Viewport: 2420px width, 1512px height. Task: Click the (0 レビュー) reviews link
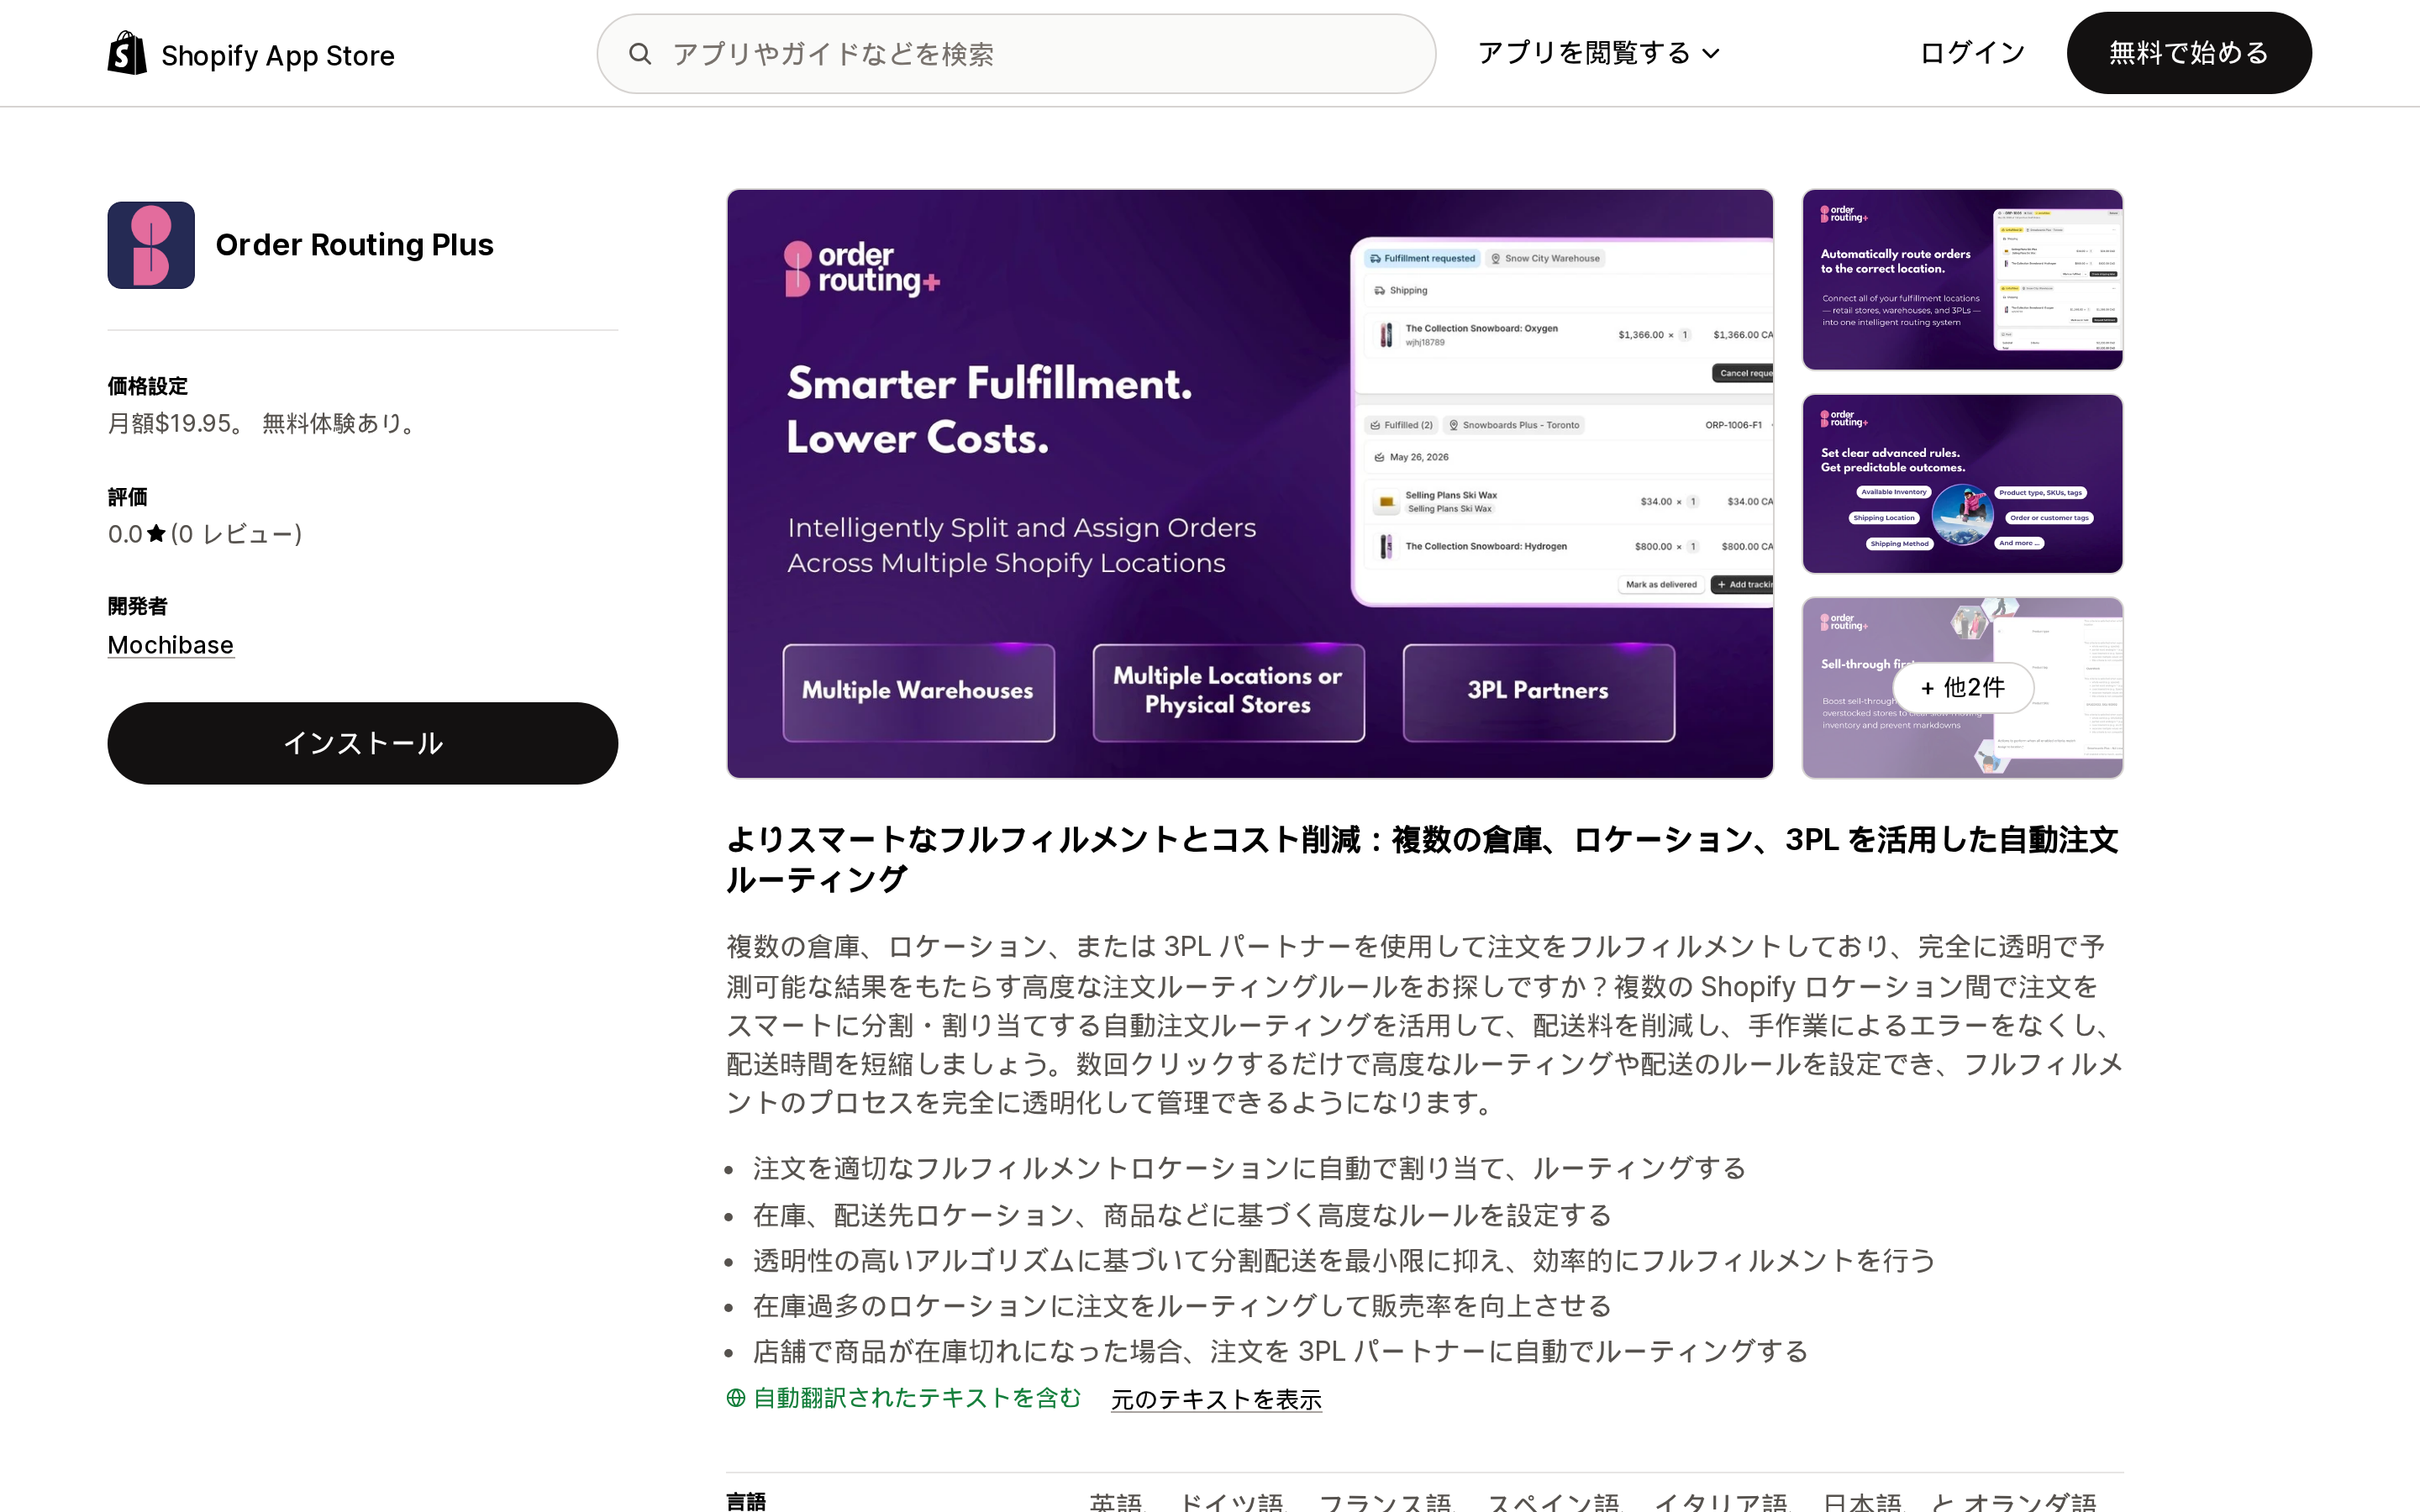pyautogui.click(x=236, y=534)
